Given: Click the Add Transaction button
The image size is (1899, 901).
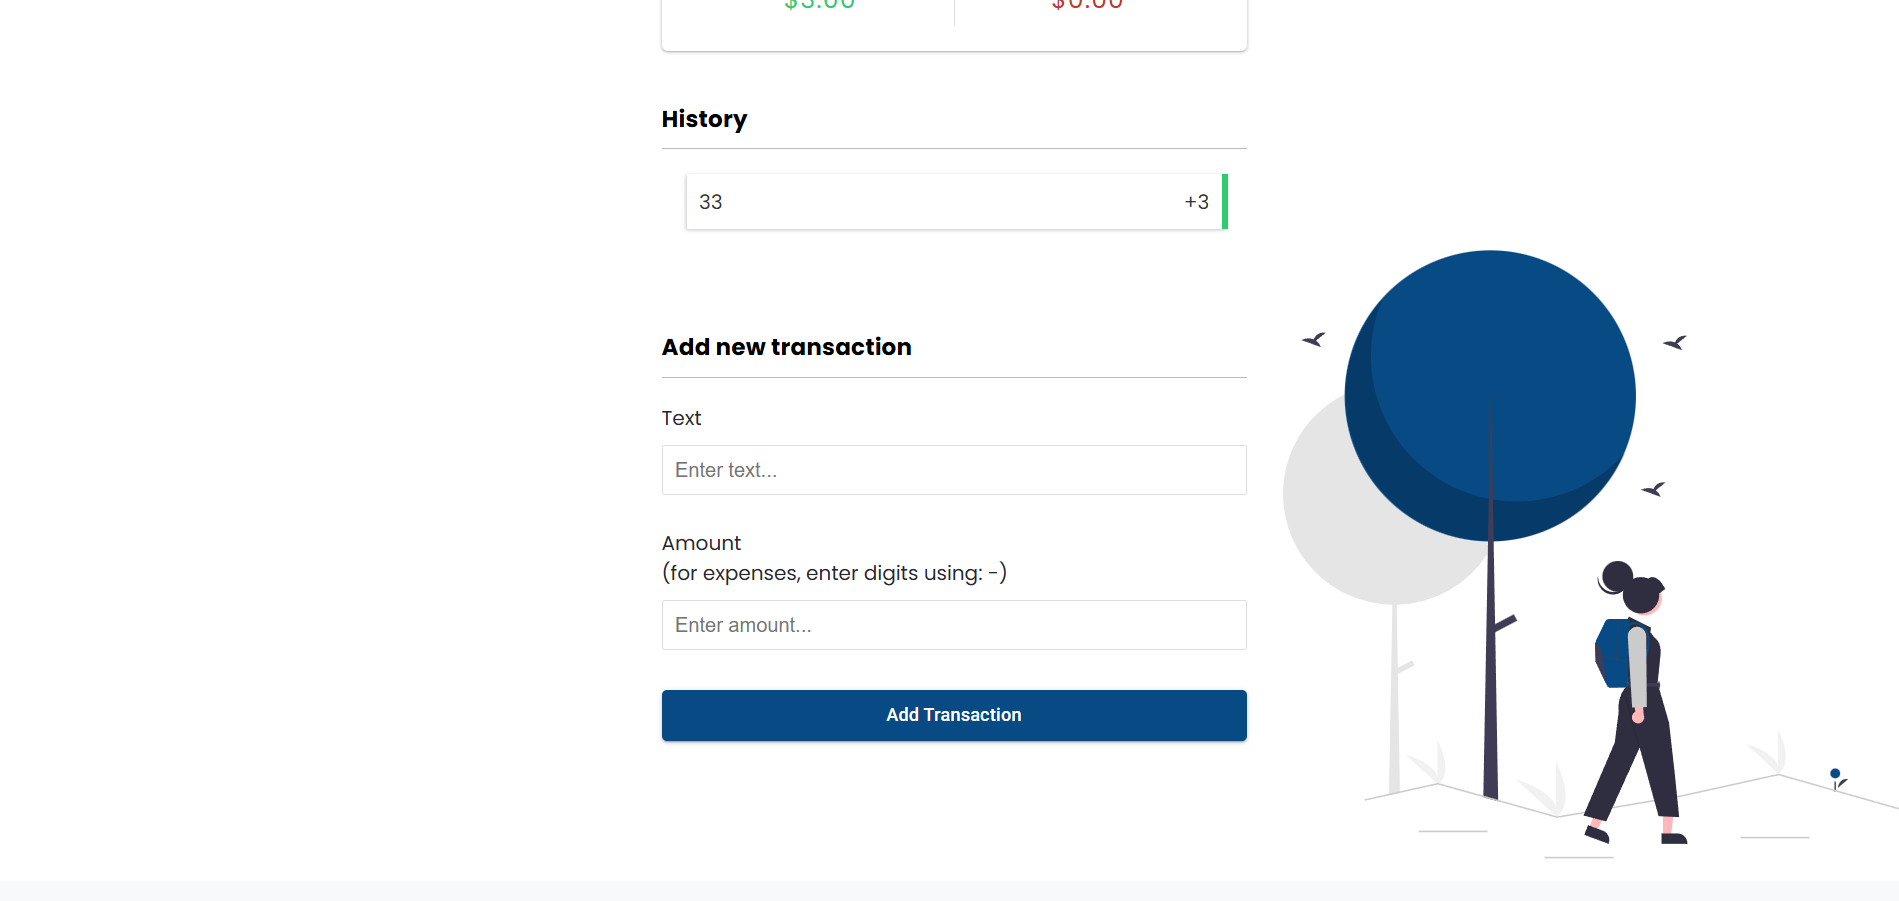Looking at the screenshot, I should click(954, 715).
